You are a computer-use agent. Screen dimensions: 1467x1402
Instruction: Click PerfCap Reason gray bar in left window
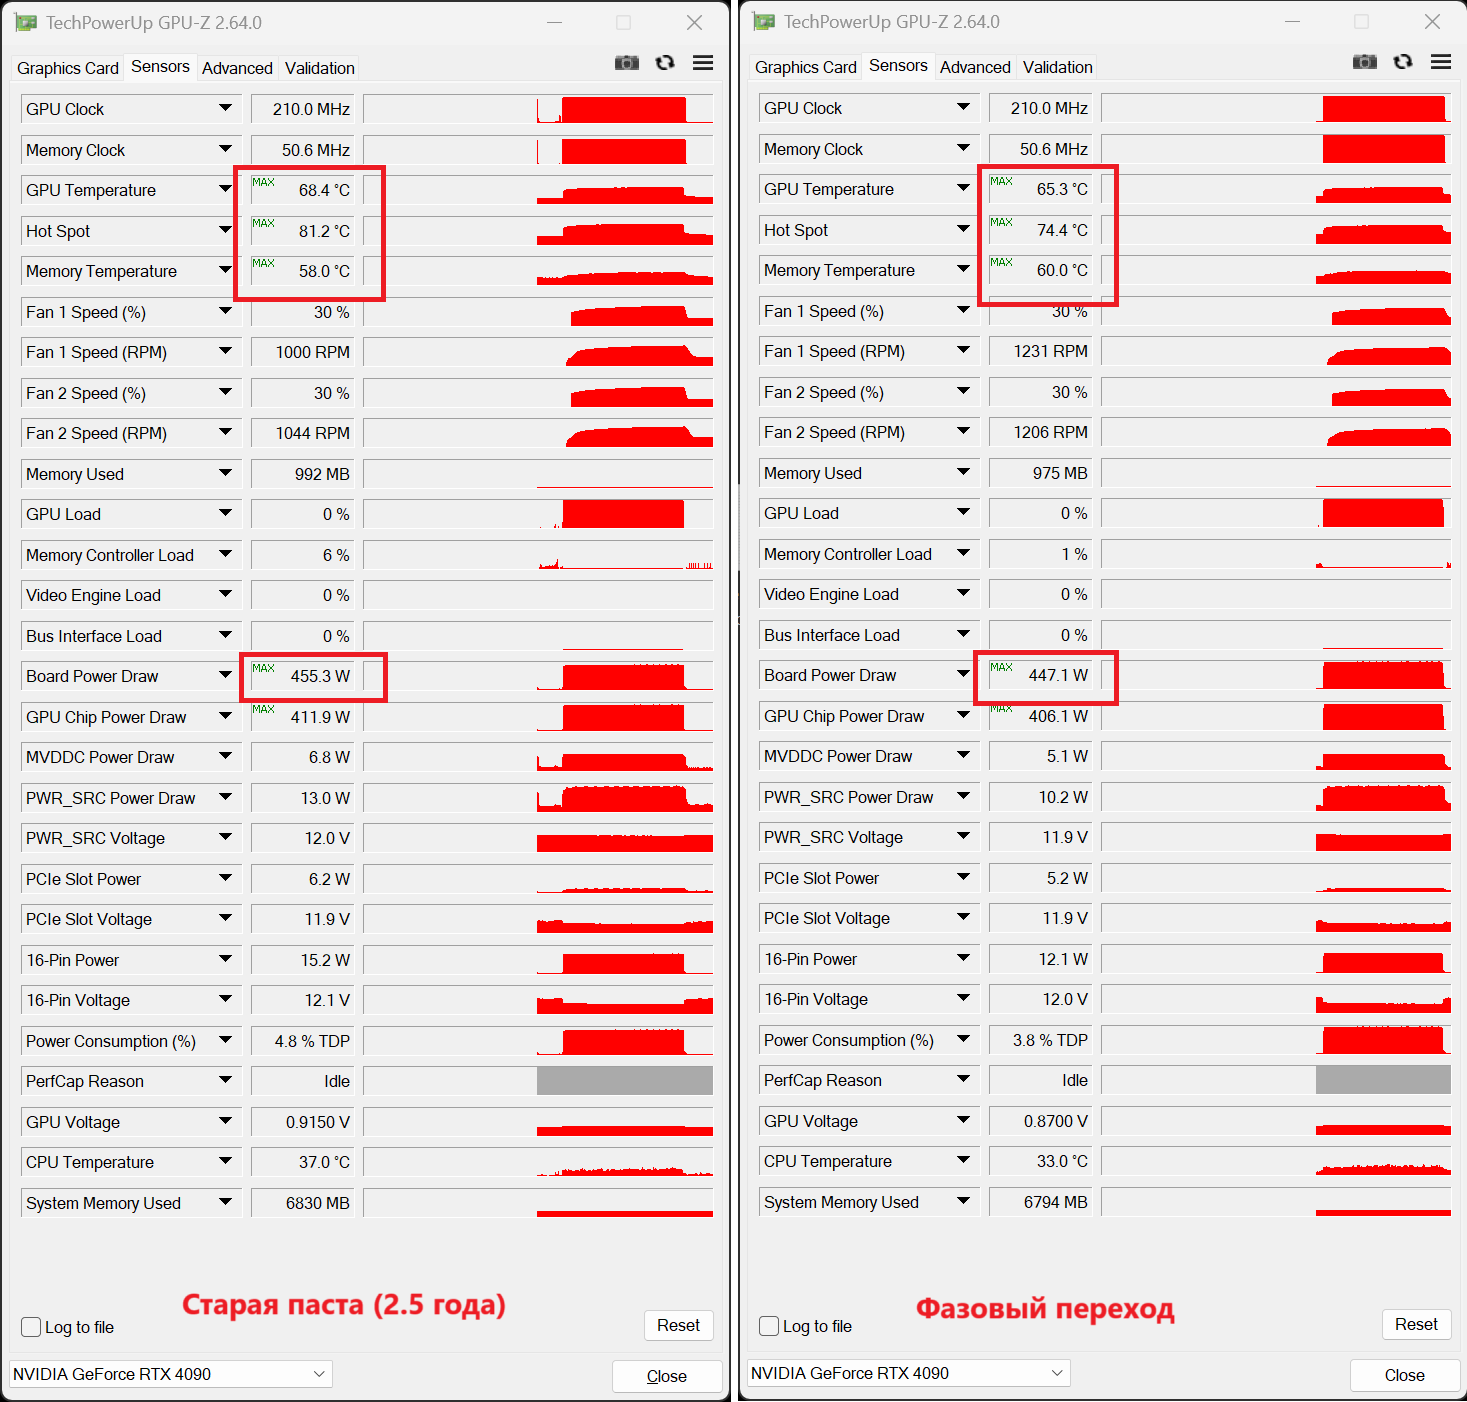tap(625, 1081)
